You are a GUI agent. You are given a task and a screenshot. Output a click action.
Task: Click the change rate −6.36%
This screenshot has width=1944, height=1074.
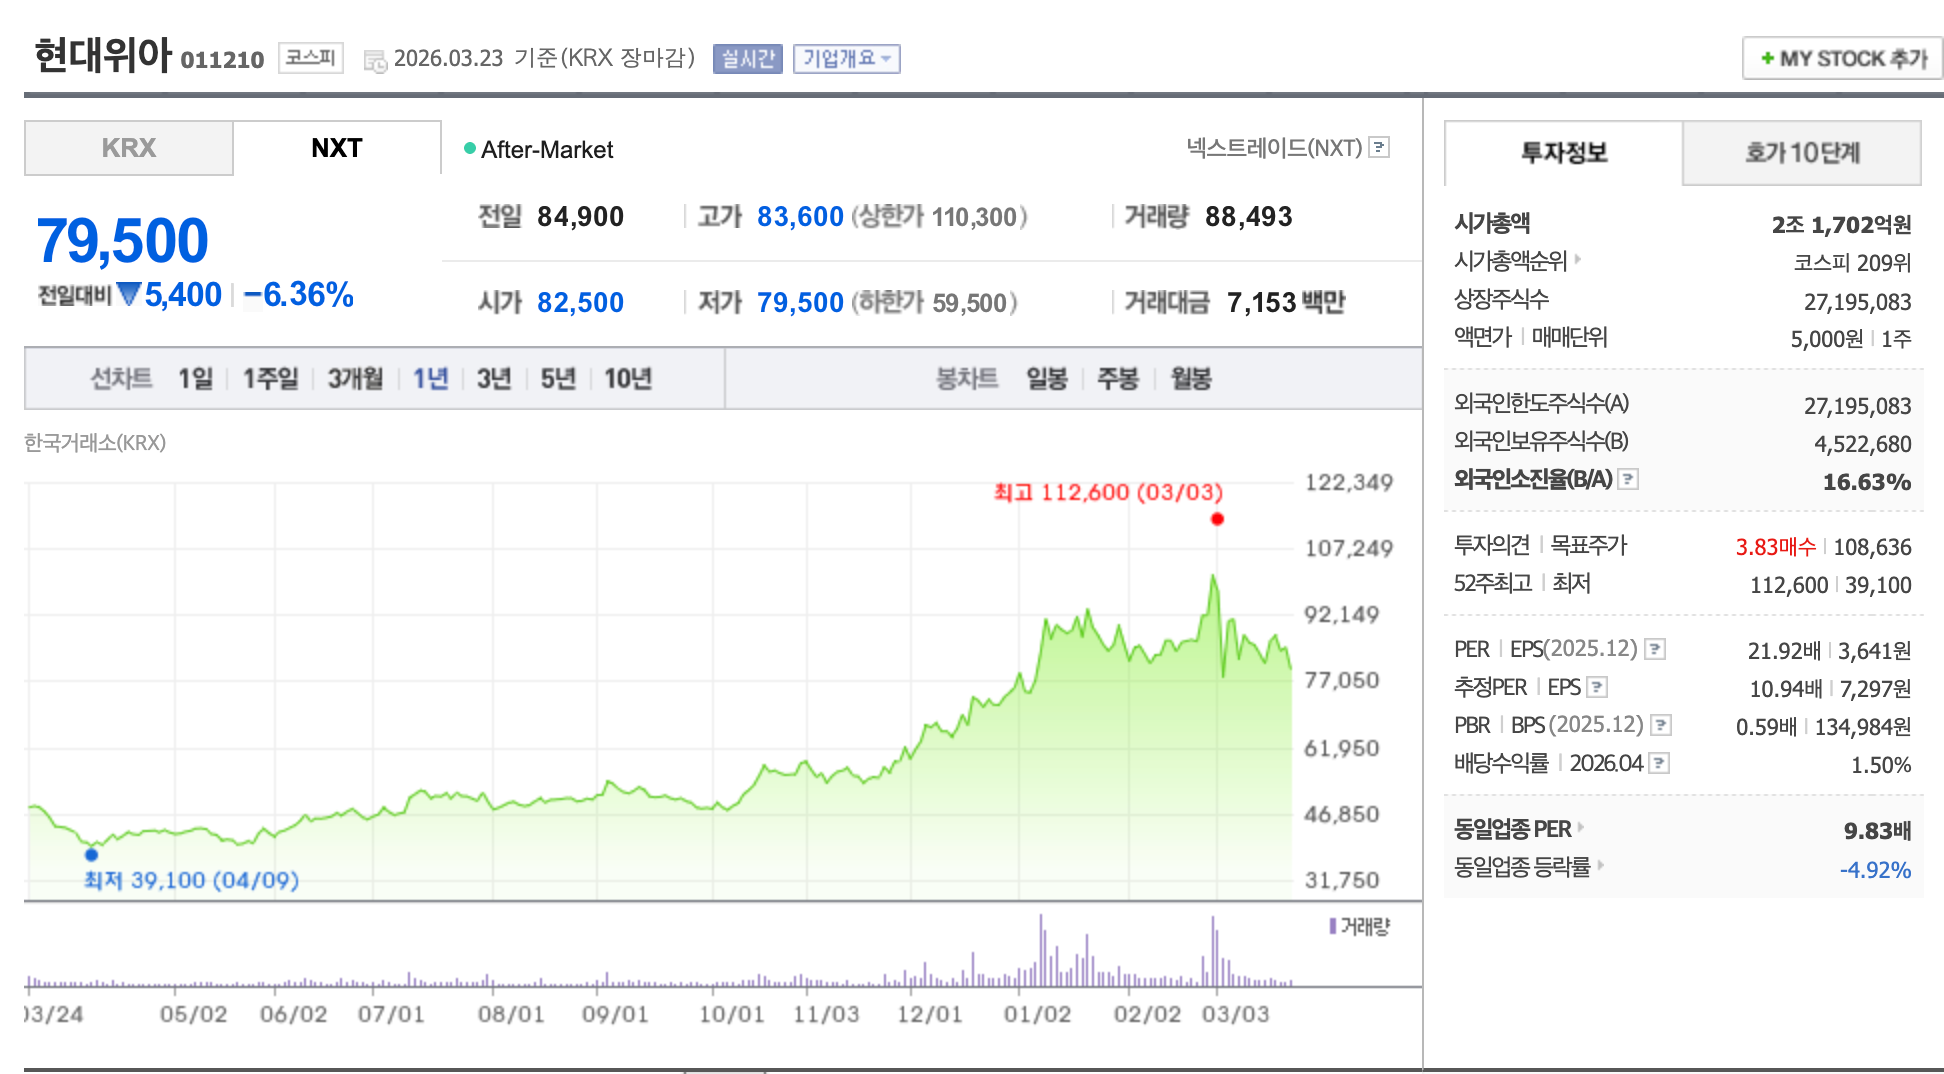[299, 295]
